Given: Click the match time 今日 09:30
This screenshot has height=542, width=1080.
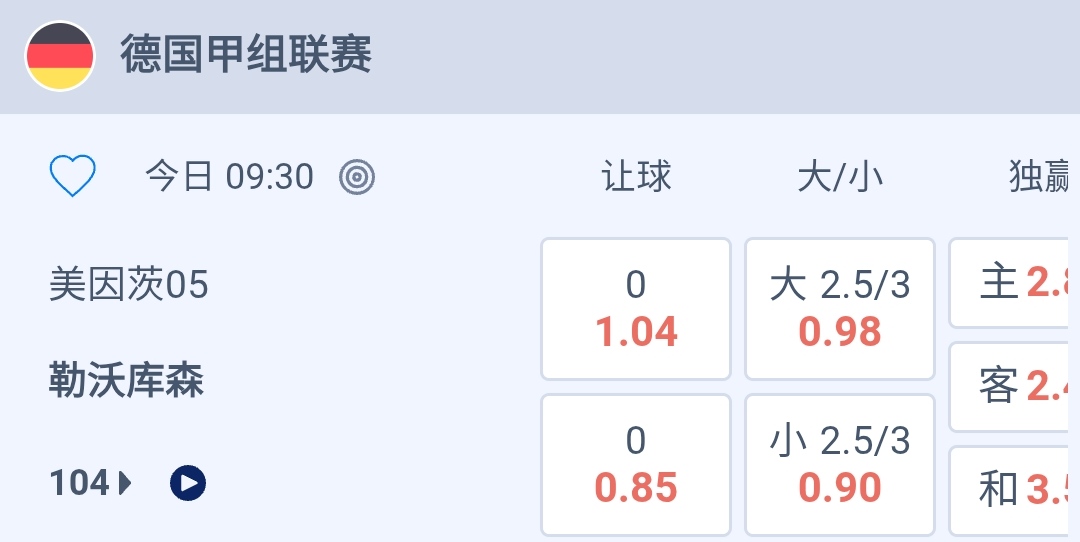Looking at the screenshot, I should [230, 177].
